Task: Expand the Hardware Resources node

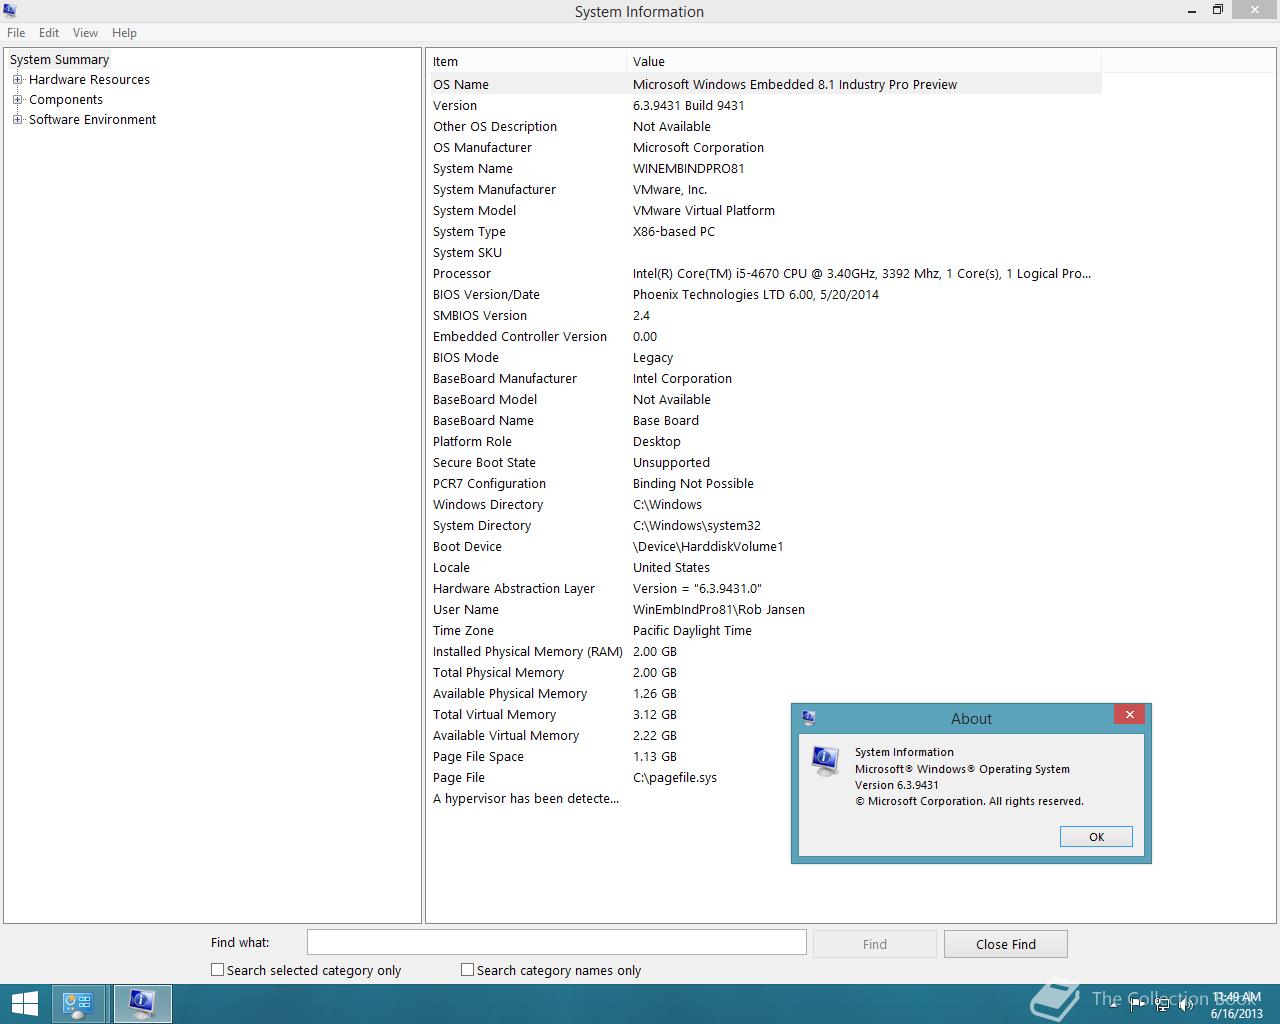Action: (x=17, y=79)
